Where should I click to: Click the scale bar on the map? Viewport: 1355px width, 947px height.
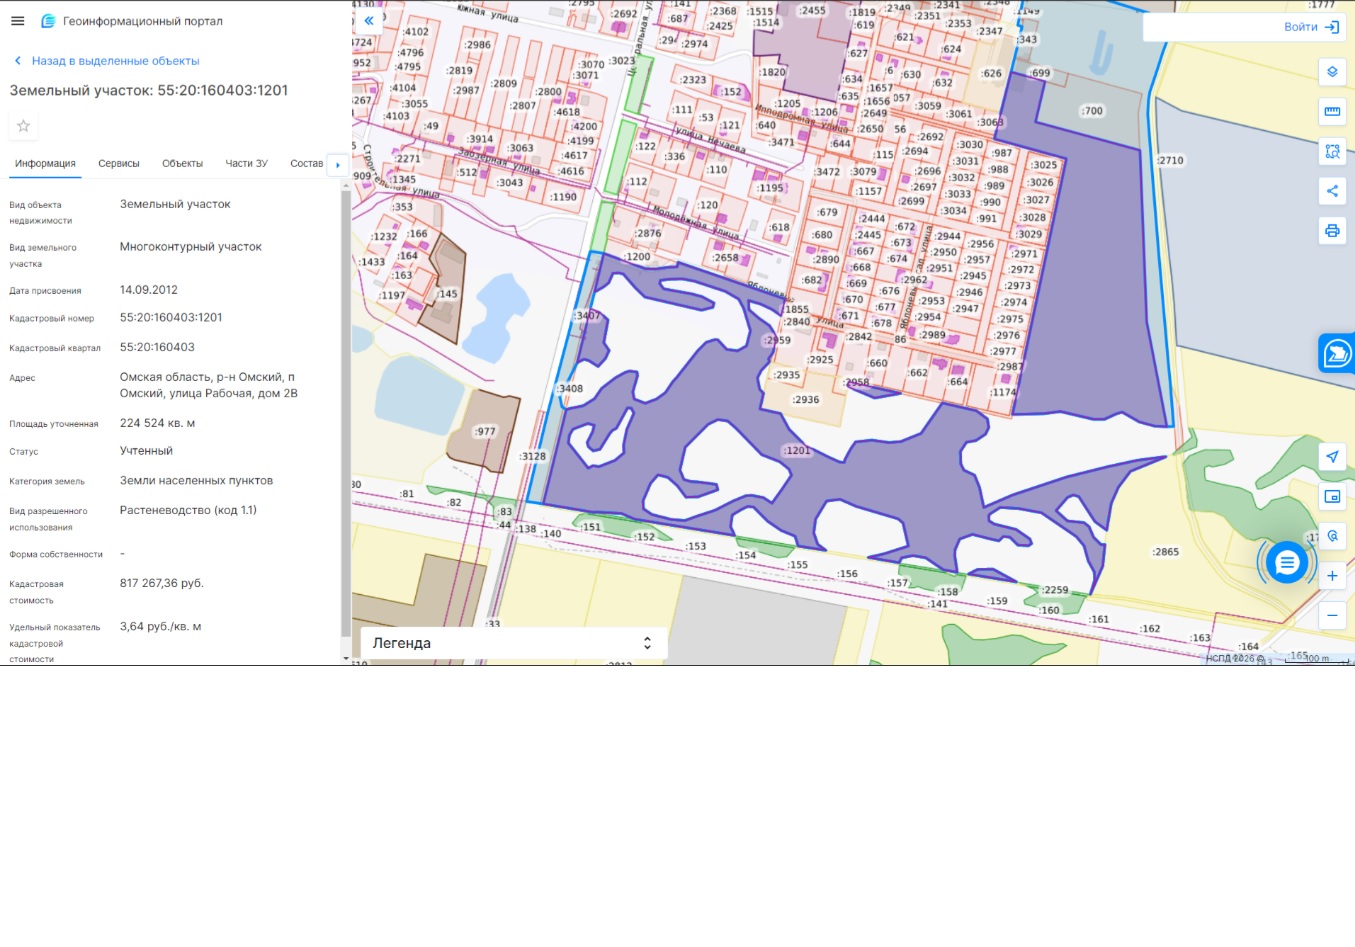(1318, 659)
